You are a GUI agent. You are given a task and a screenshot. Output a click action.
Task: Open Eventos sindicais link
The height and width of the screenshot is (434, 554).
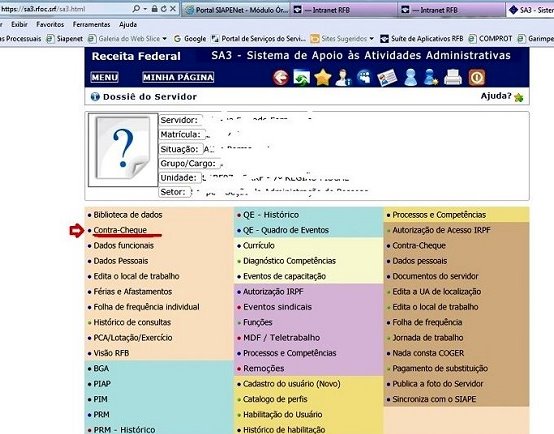tap(277, 307)
